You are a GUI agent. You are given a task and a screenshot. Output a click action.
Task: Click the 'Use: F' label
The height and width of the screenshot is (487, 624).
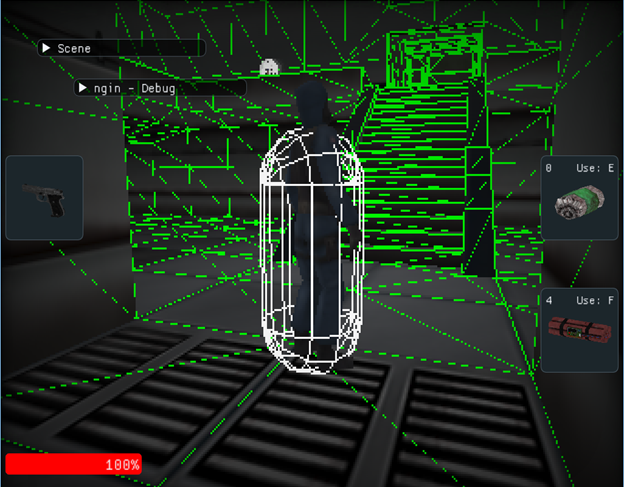[x=595, y=300]
